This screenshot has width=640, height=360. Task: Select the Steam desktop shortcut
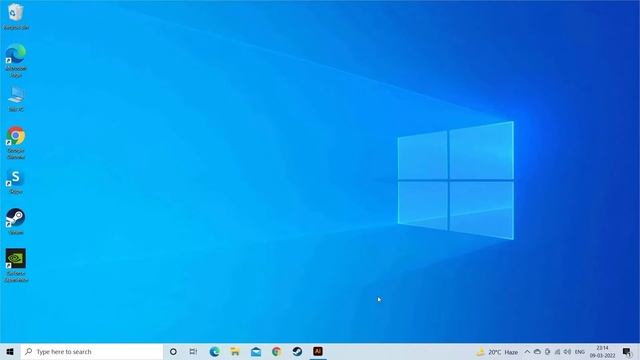coord(16,222)
